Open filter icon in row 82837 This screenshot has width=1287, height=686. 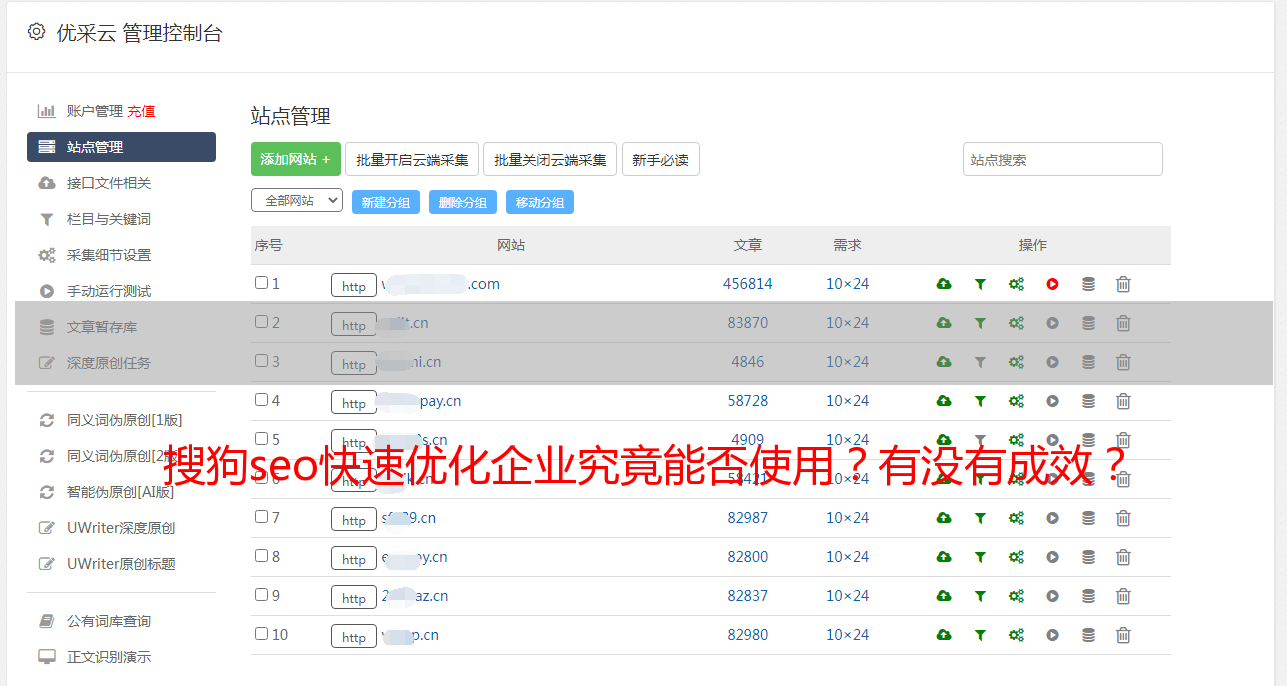(x=980, y=596)
